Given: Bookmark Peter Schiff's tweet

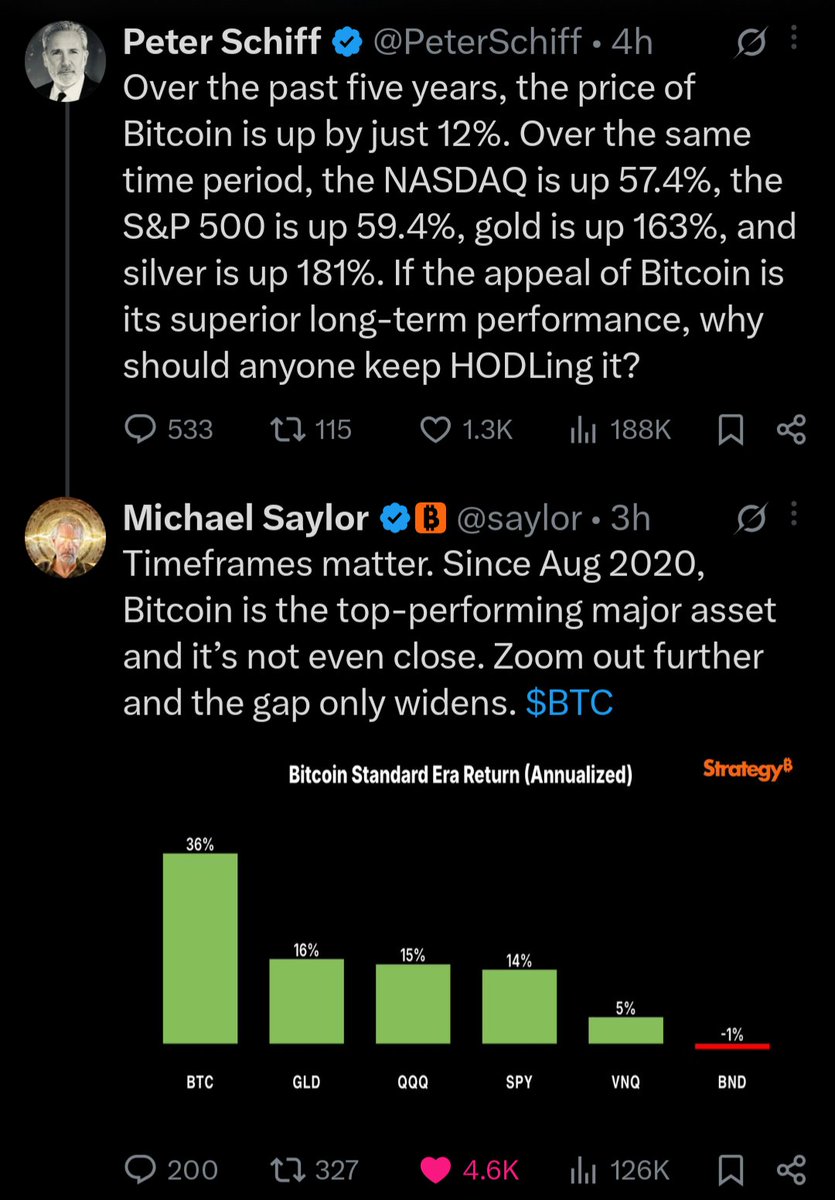Looking at the screenshot, I should pos(730,429).
